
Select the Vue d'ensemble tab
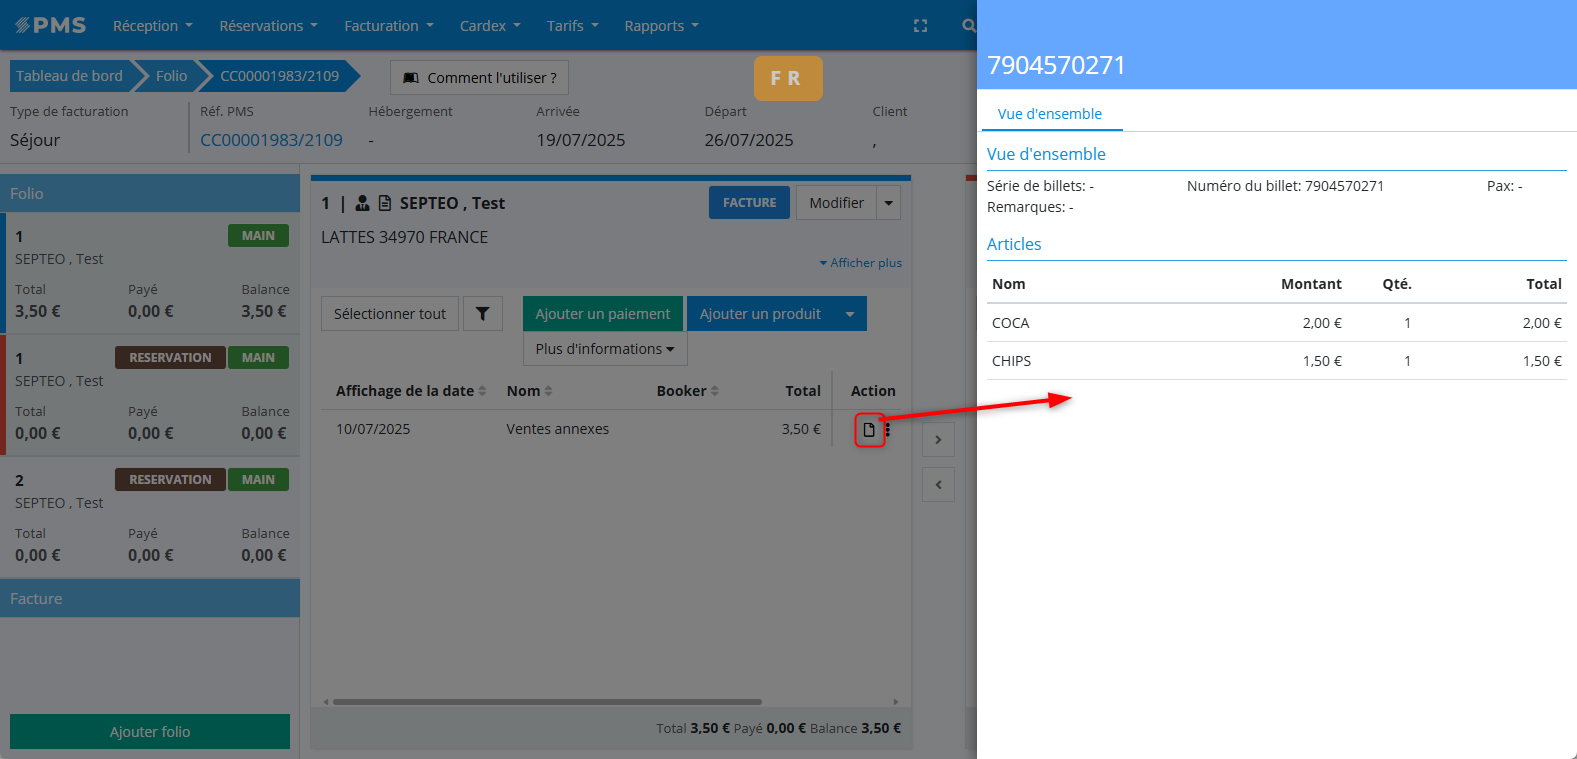click(x=1049, y=114)
